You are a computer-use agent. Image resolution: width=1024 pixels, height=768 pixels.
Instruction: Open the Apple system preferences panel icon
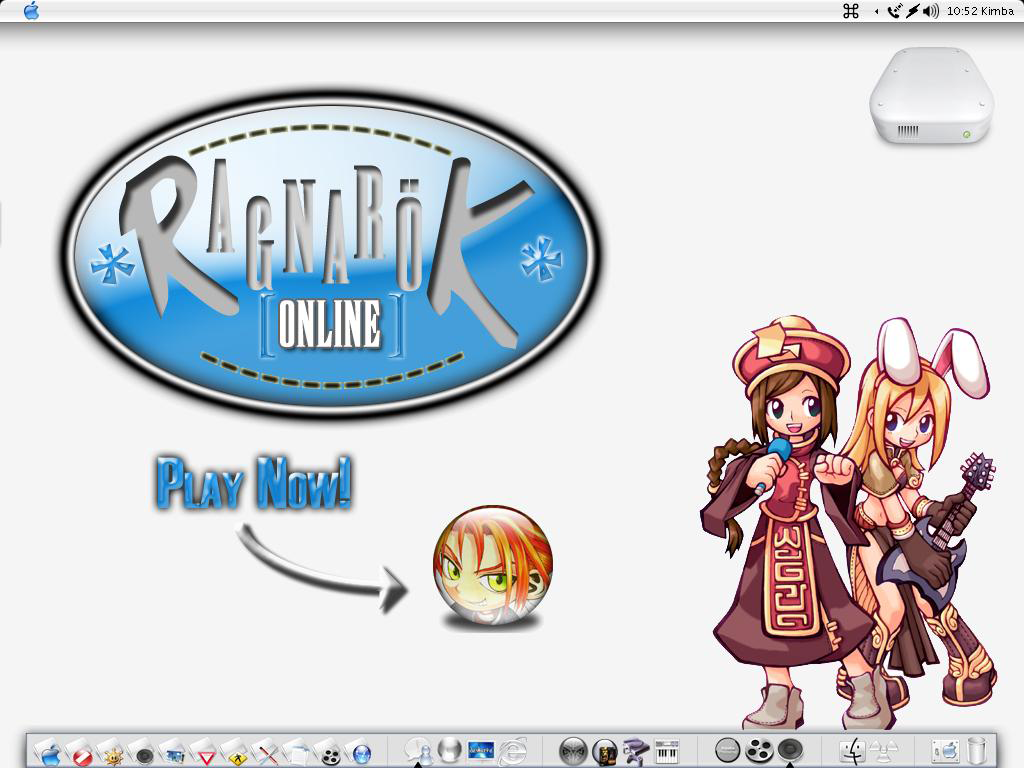945,752
